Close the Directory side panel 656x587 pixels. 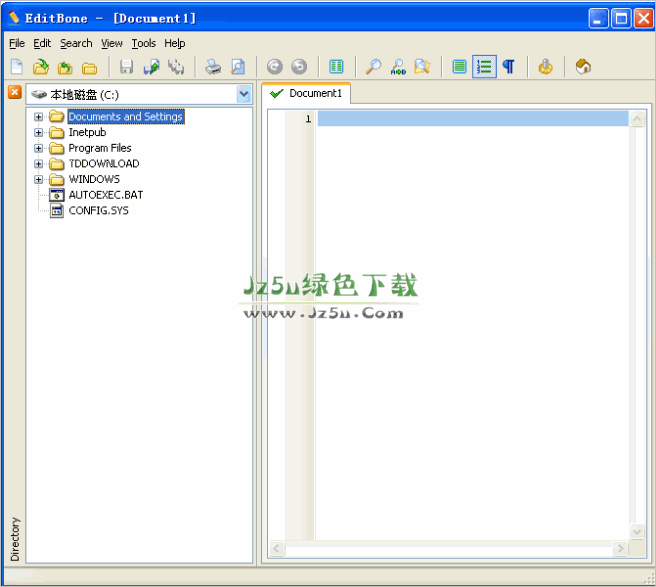(x=15, y=92)
